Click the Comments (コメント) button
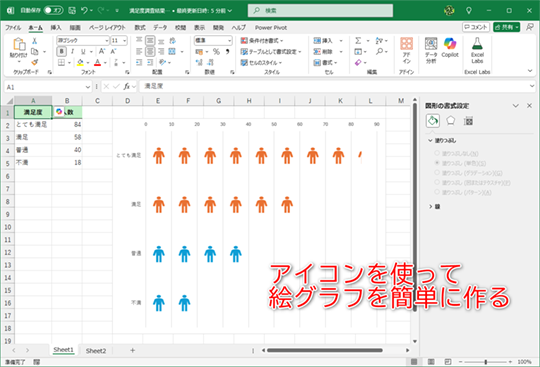The height and width of the screenshot is (367, 540). pos(476,27)
